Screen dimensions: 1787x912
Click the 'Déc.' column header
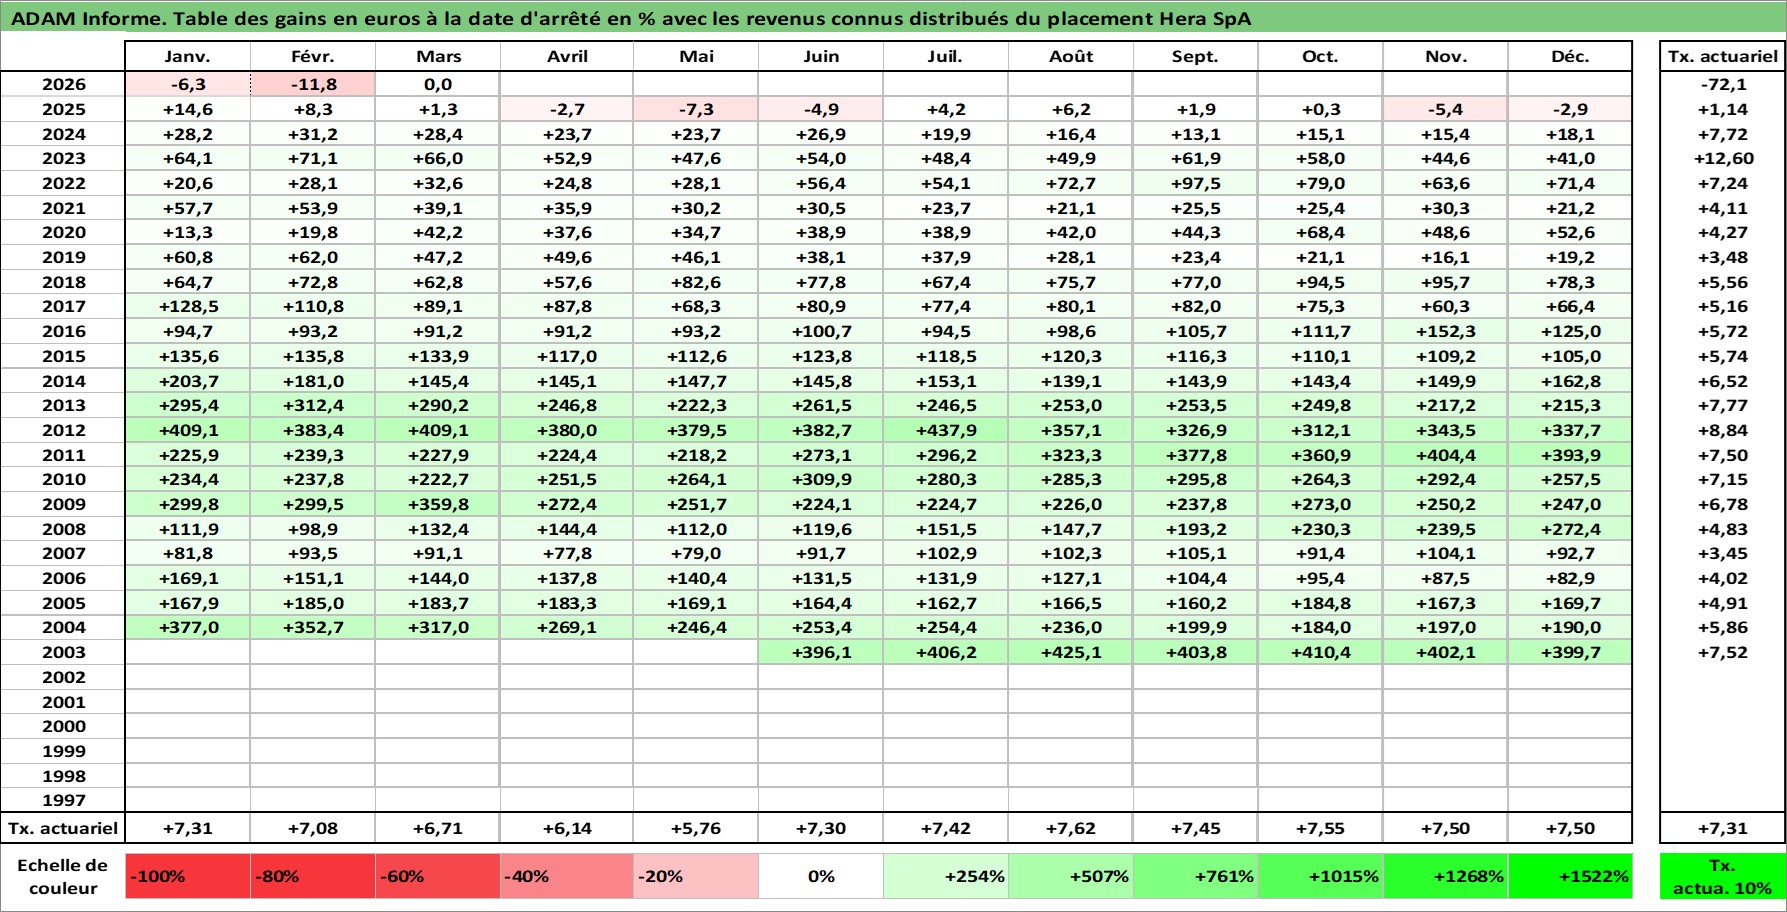click(x=1570, y=56)
